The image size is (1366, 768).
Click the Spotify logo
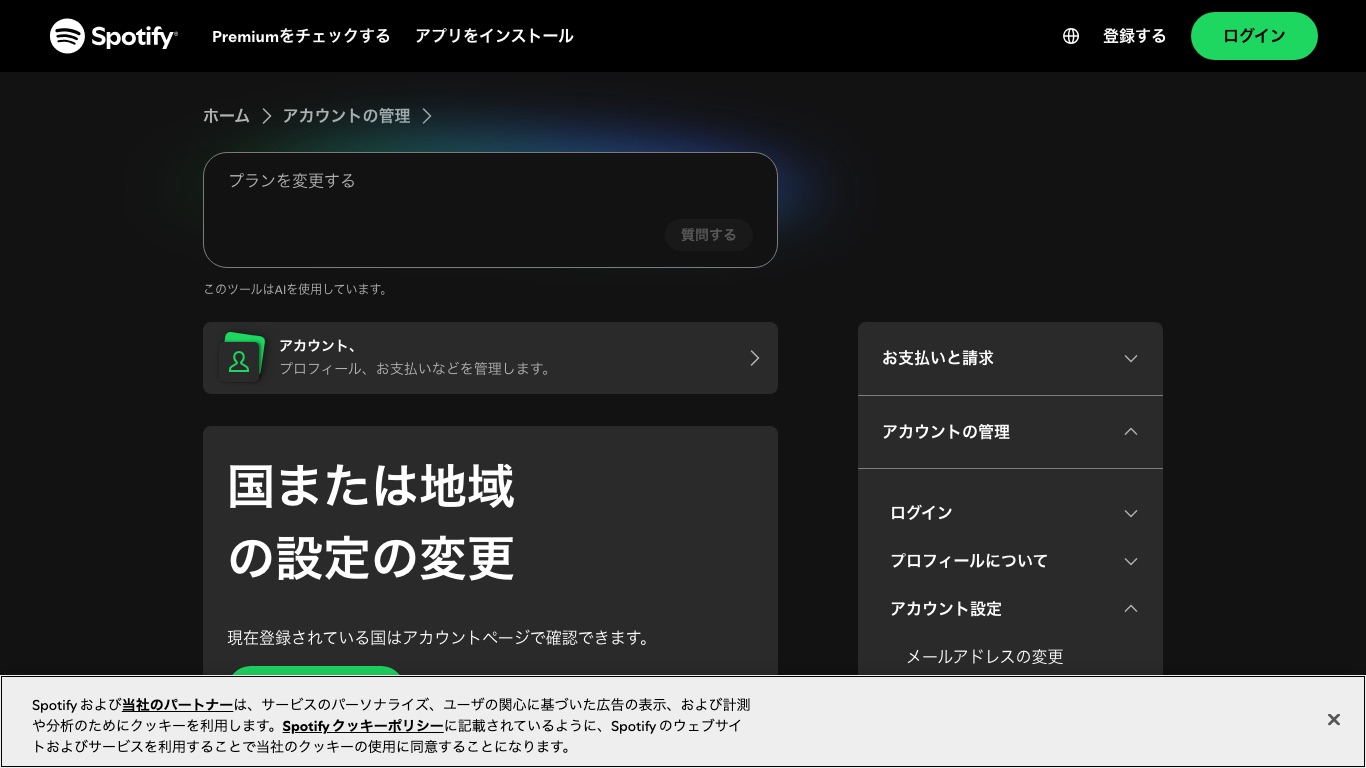114,36
